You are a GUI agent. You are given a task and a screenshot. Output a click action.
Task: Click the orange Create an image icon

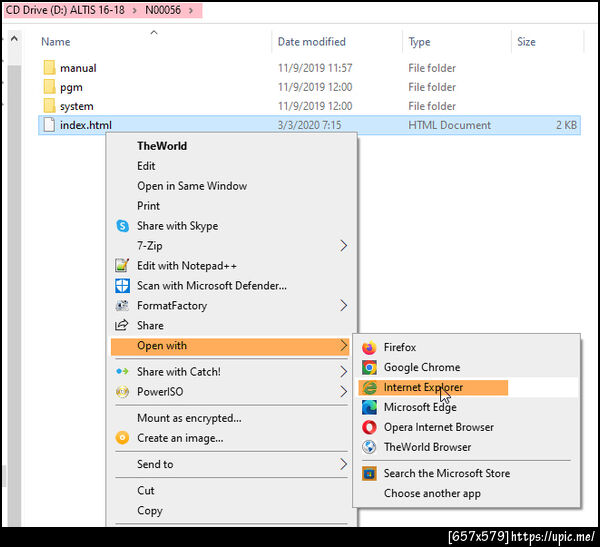coord(122,438)
